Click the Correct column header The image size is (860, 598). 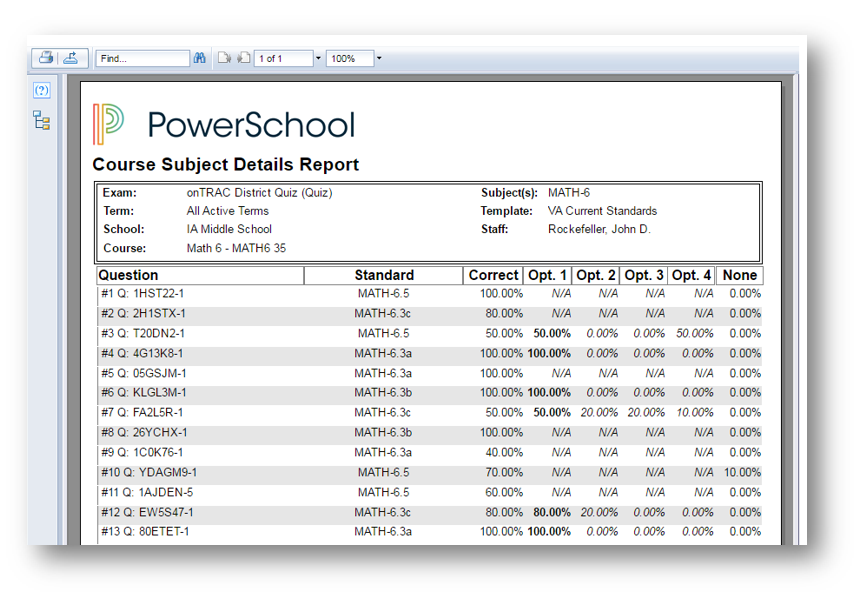493,275
